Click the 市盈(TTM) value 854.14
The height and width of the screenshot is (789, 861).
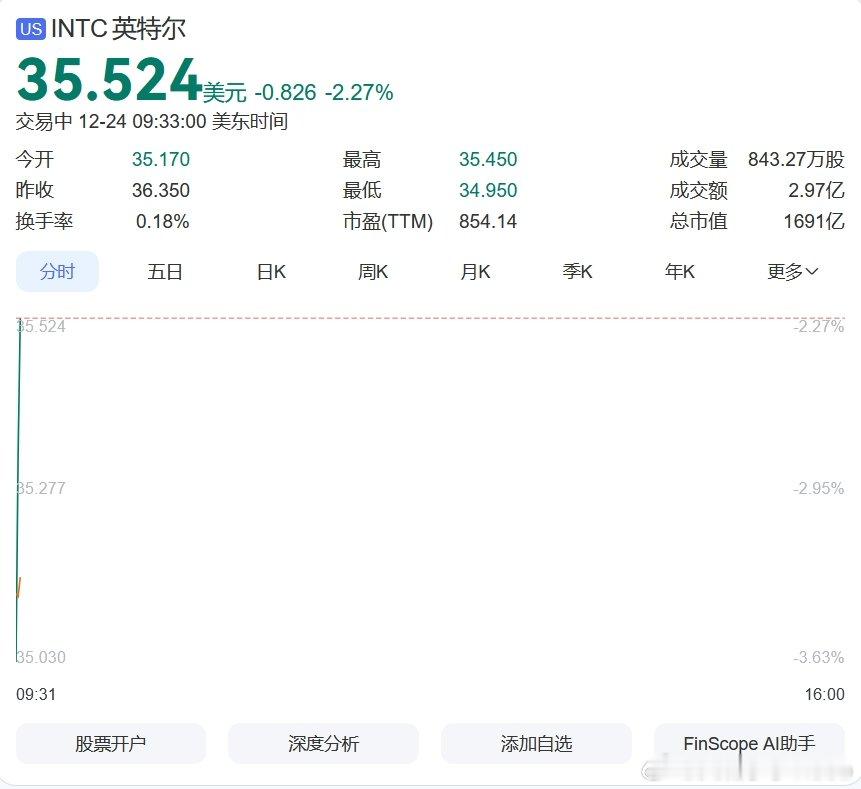pos(488,221)
